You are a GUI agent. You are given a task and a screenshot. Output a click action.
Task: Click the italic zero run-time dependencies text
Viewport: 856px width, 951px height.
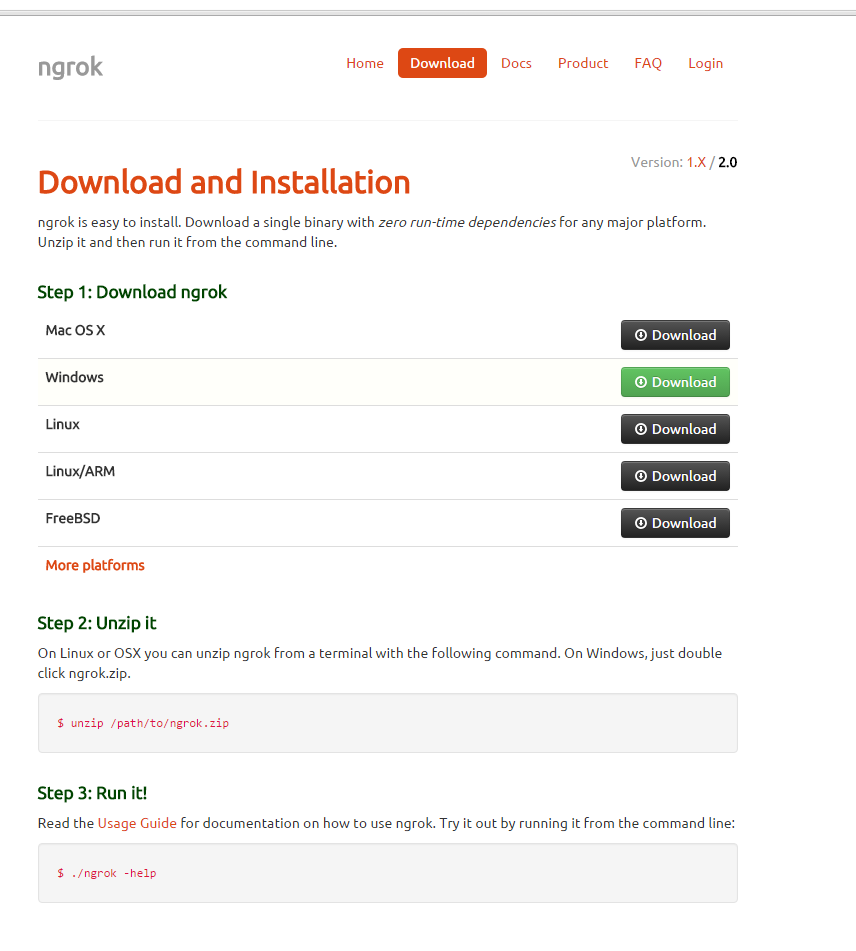(x=467, y=222)
